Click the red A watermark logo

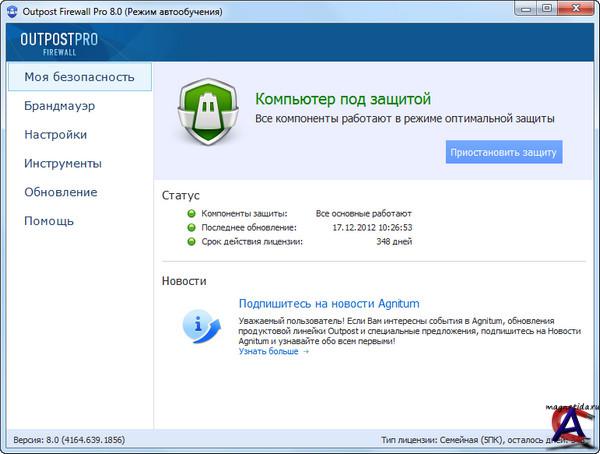[x=568, y=430]
